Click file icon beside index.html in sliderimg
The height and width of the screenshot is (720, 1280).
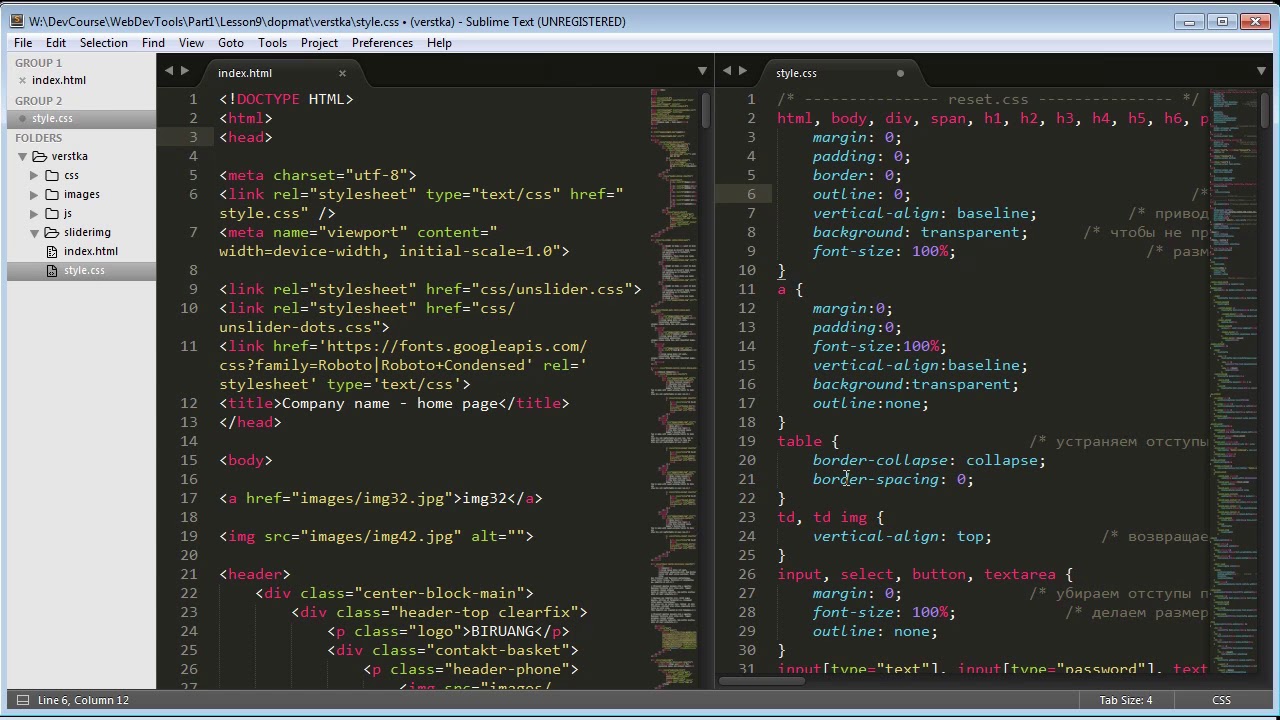click(53, 251)
